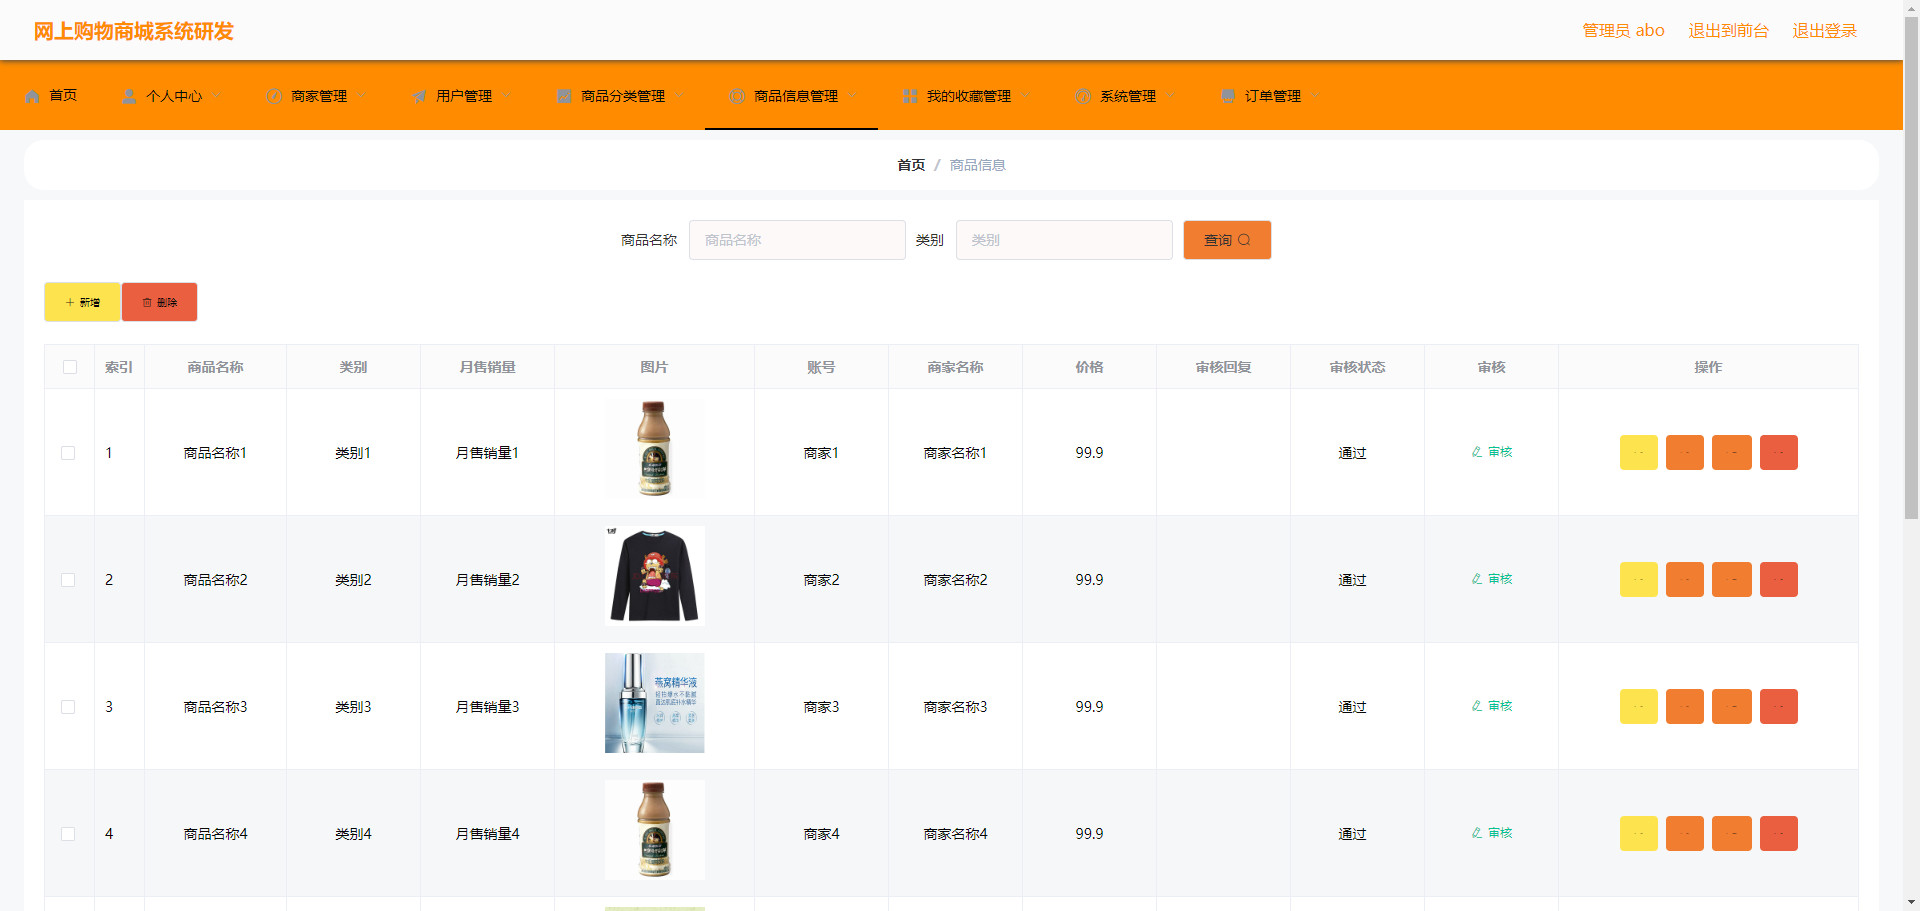The image size is (1920, 911).
Task: Check the checkbox for row 商品名称1
Action: (68, 453)
